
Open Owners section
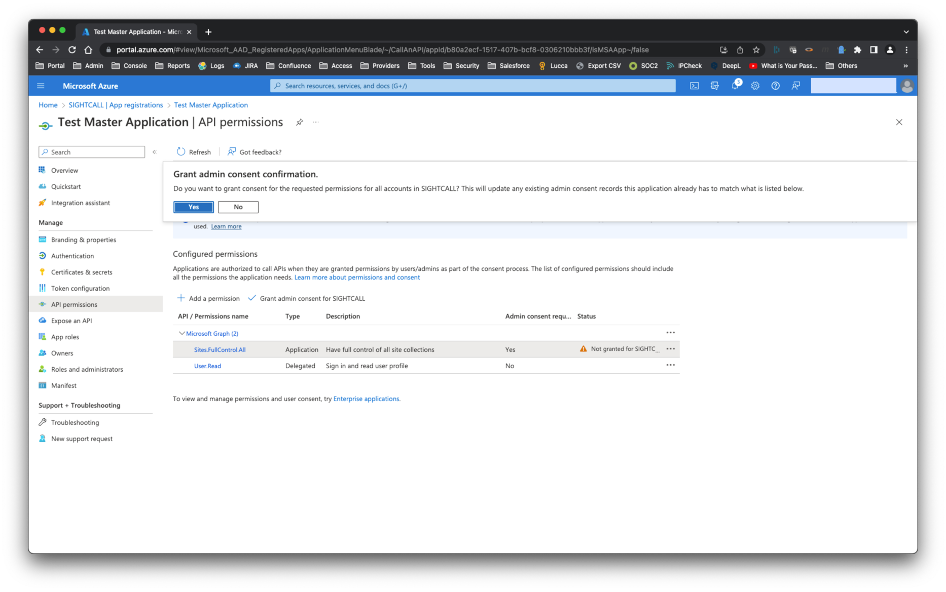point(62,353)
